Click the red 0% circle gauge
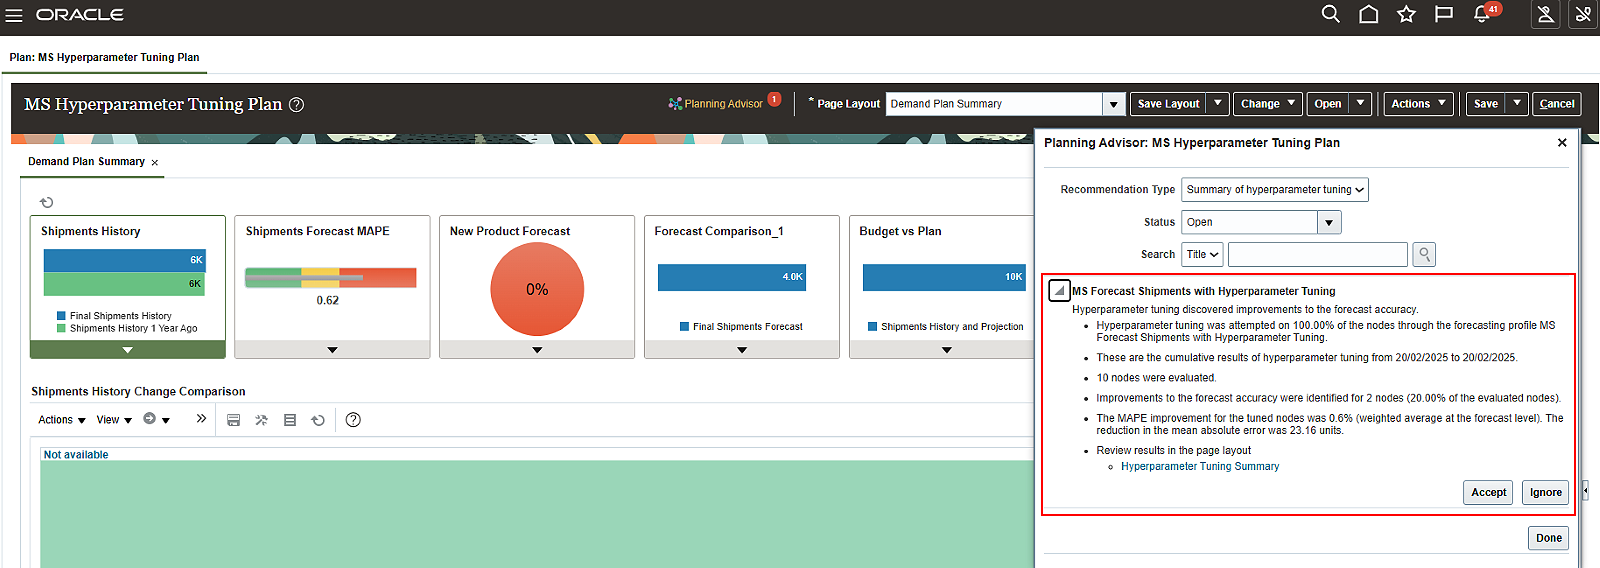The height and width of the screenshot is (568, 1600). 537,289
